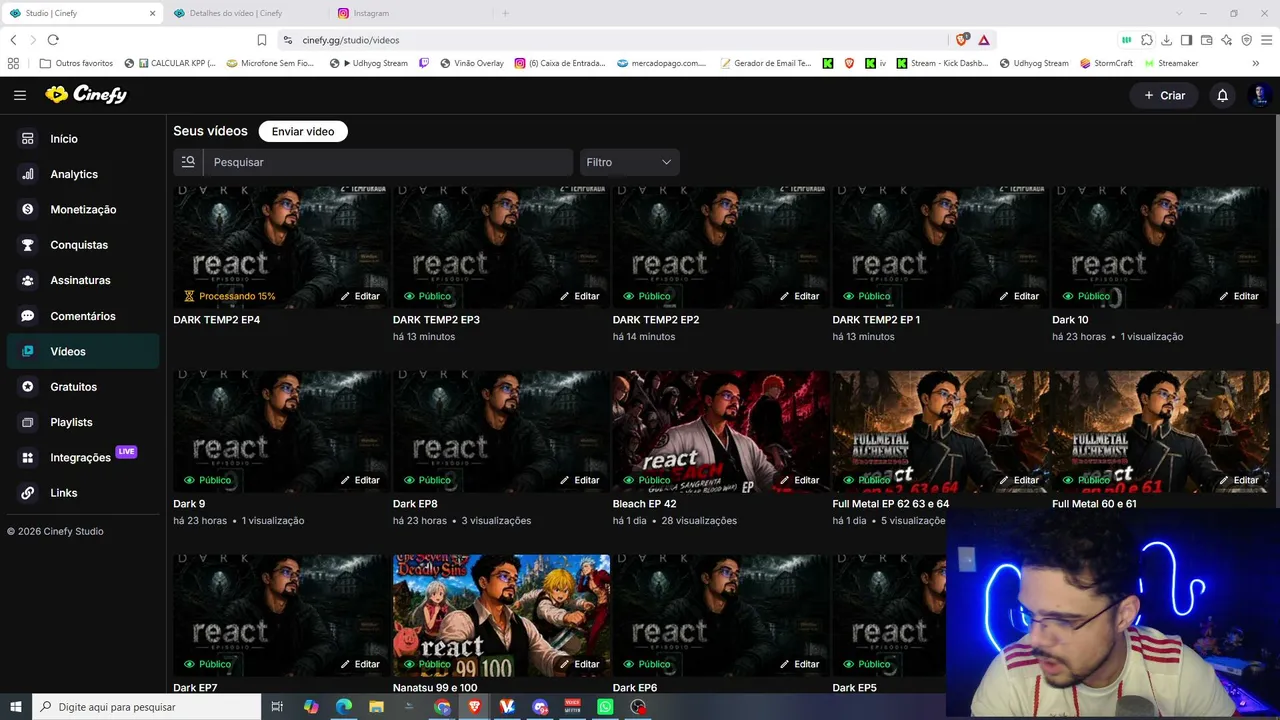Open the browser downloads icon

coord(1167,40)
